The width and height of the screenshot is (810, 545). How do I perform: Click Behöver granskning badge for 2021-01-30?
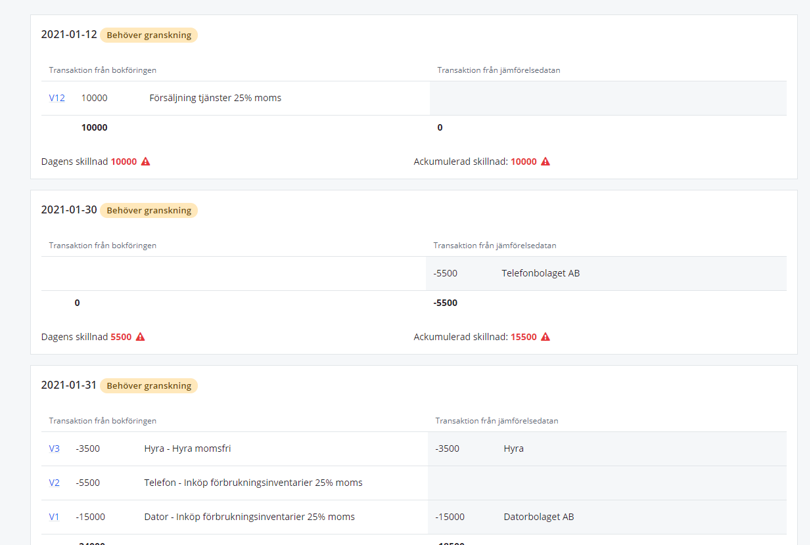[x=148, y=211]
